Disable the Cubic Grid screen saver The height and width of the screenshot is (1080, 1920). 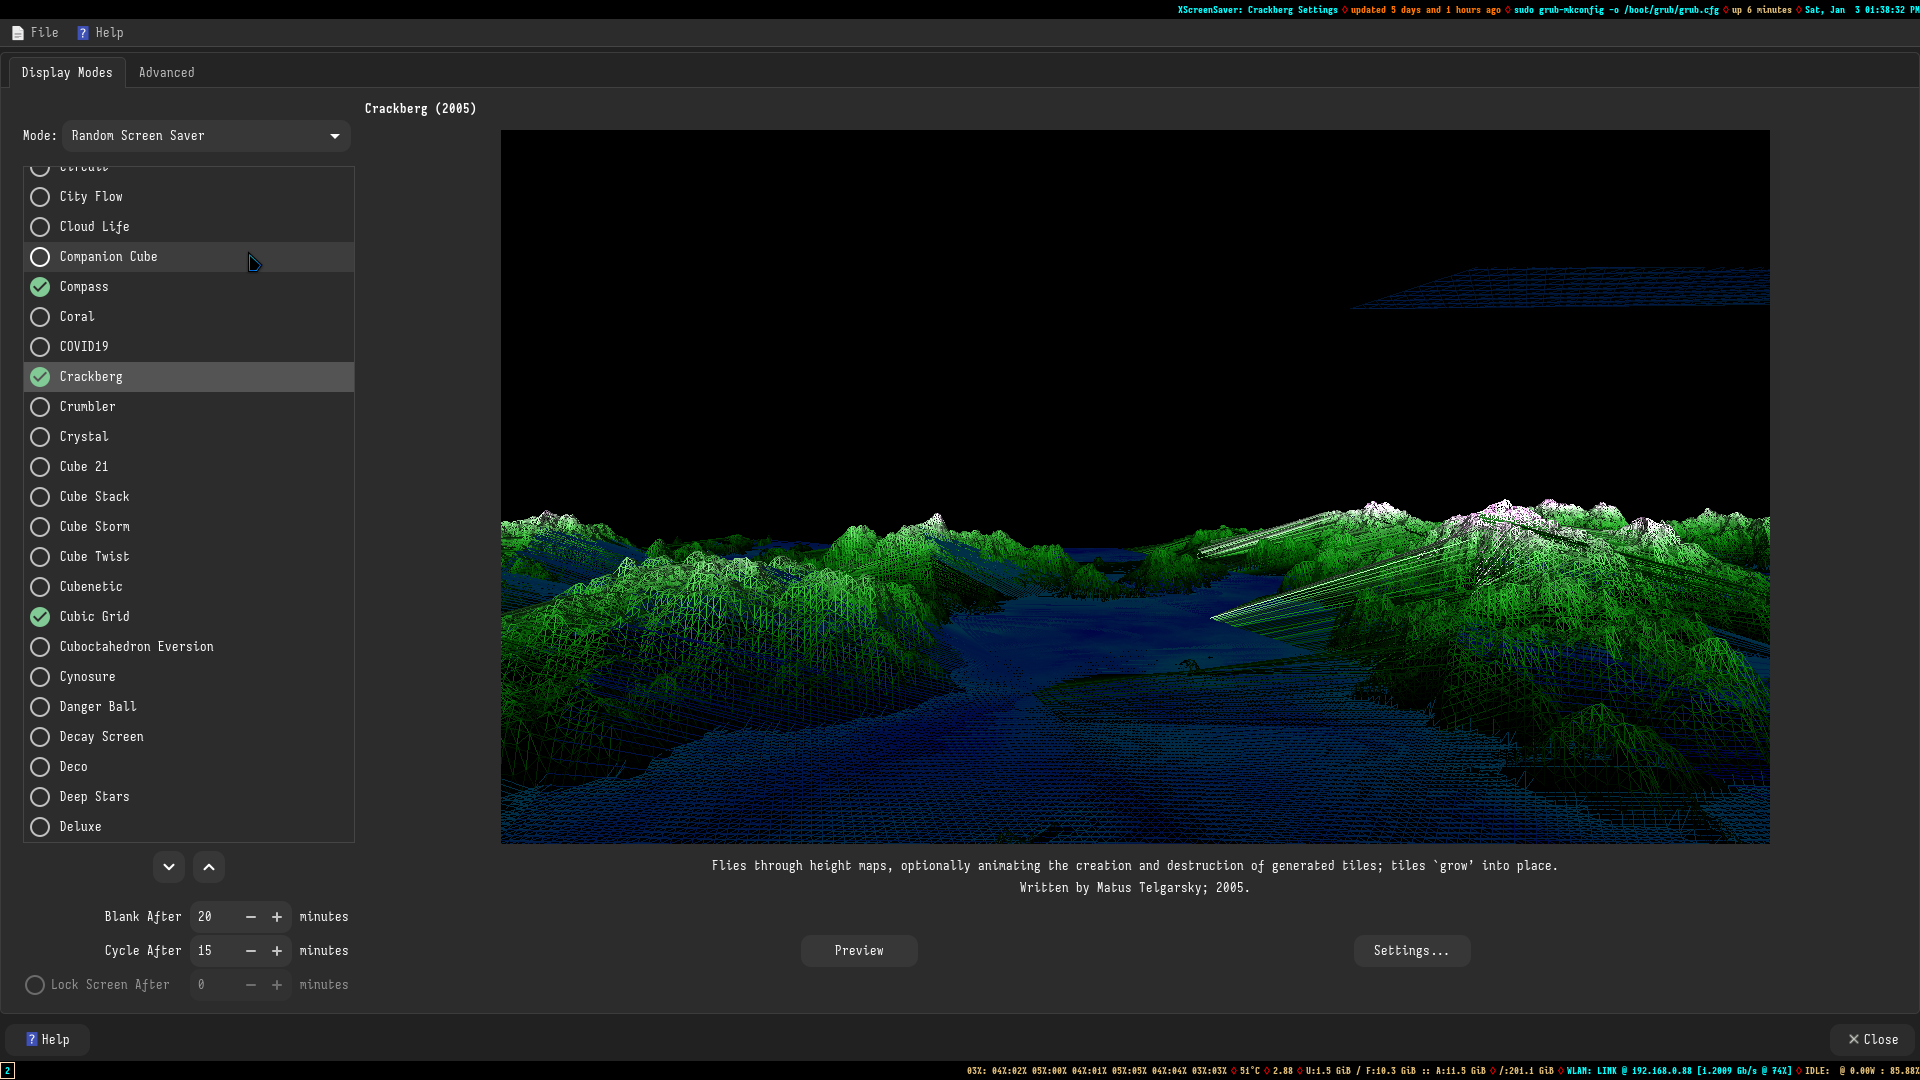40,617
